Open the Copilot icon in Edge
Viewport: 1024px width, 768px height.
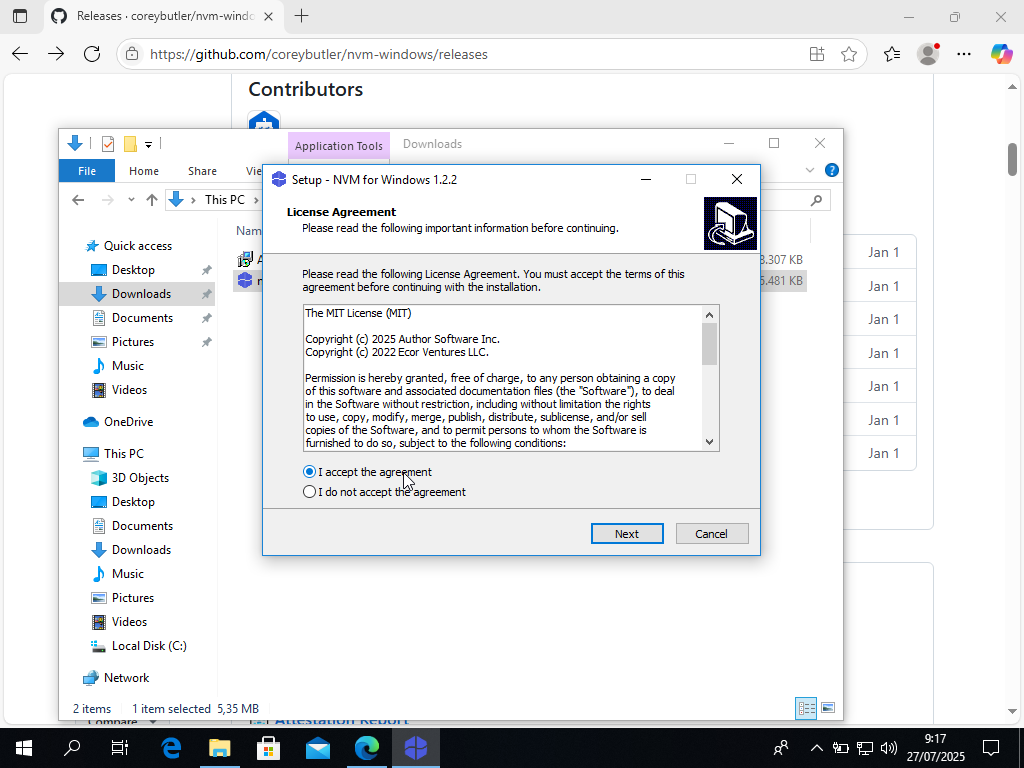(x=1001, y=54)
